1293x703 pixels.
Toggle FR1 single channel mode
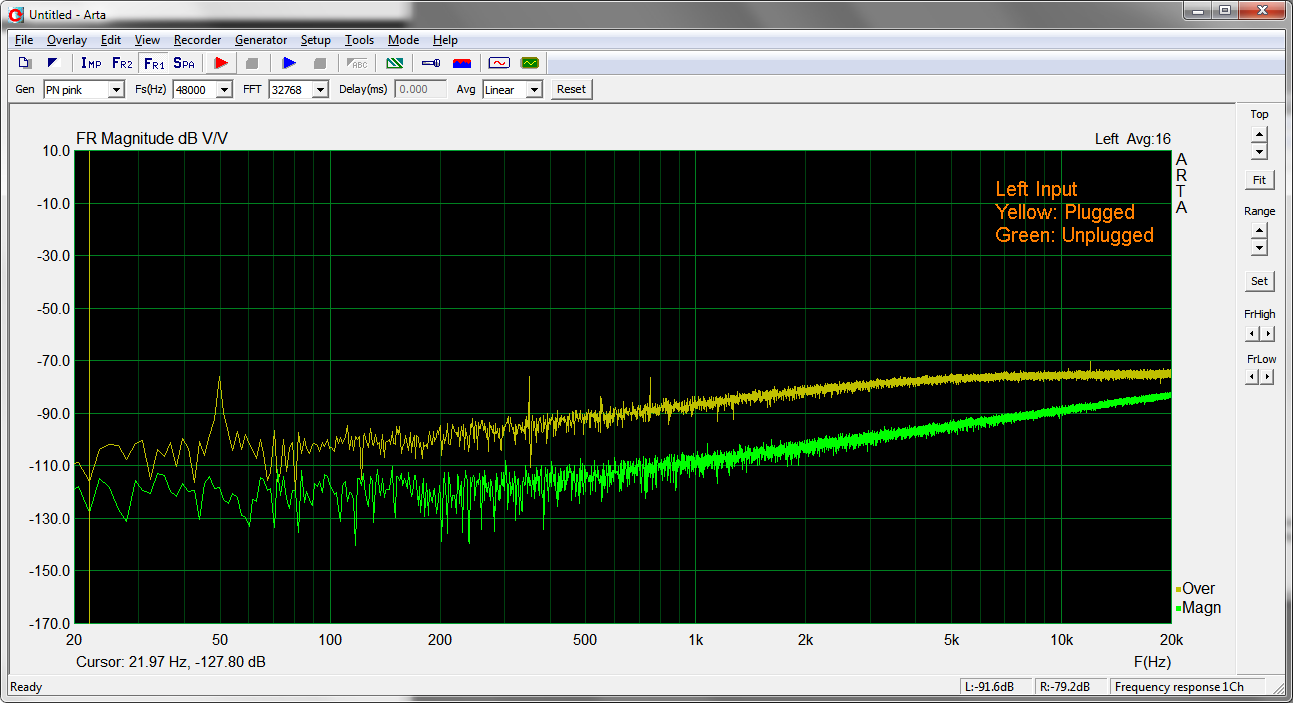(154, 63)
